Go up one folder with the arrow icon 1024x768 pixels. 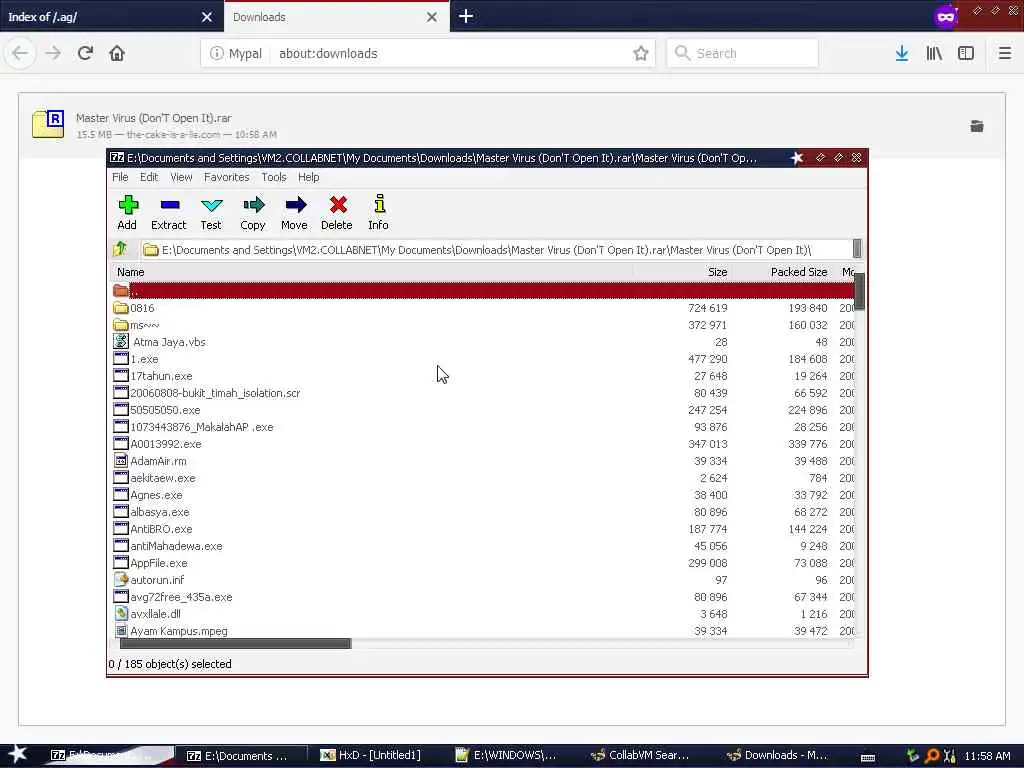(x=120, y=249)
